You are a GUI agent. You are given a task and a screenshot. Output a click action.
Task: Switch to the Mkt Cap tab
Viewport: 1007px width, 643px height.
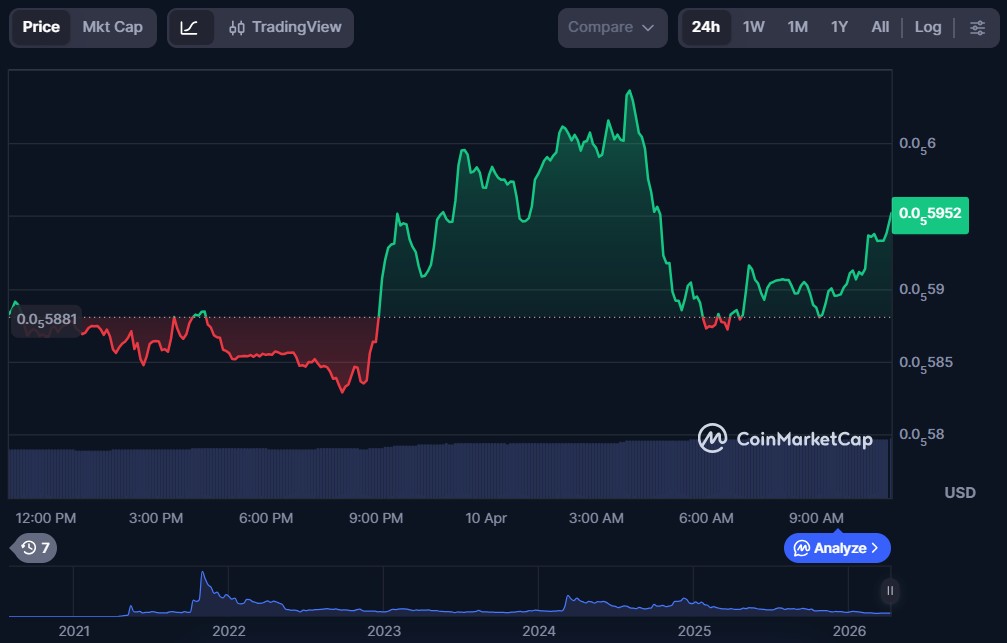[x=112, y=27]
